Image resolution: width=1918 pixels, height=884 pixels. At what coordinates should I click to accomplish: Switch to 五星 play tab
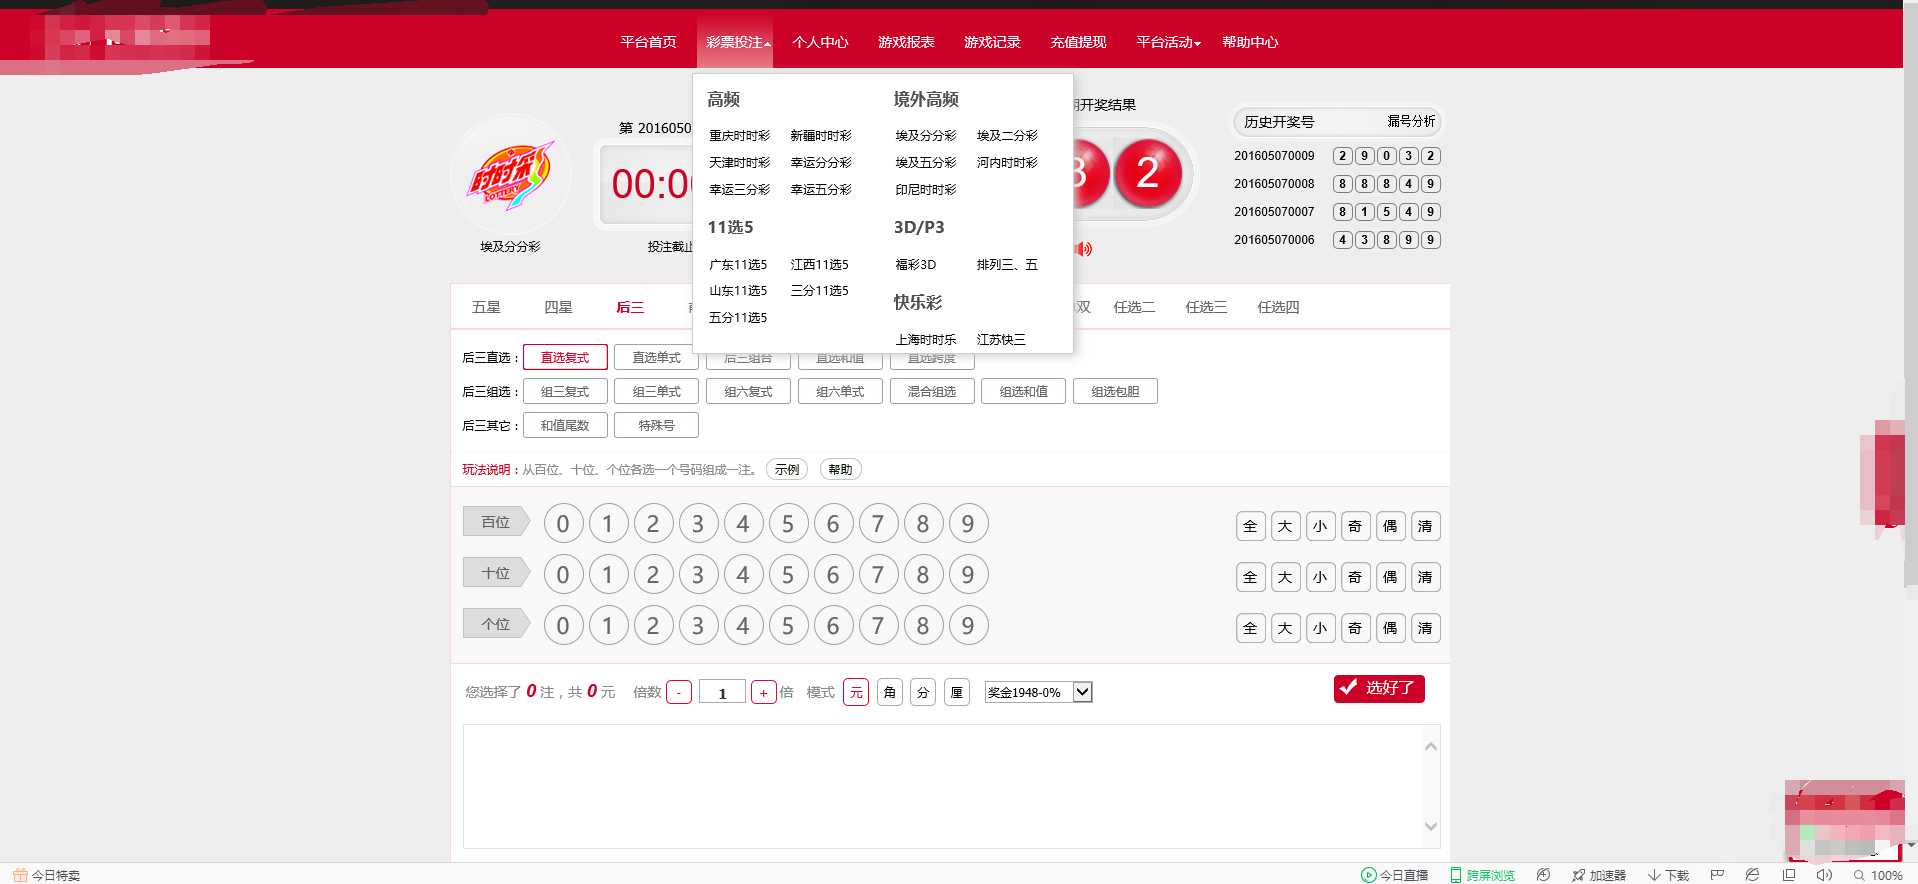click(x=486, y=307)
